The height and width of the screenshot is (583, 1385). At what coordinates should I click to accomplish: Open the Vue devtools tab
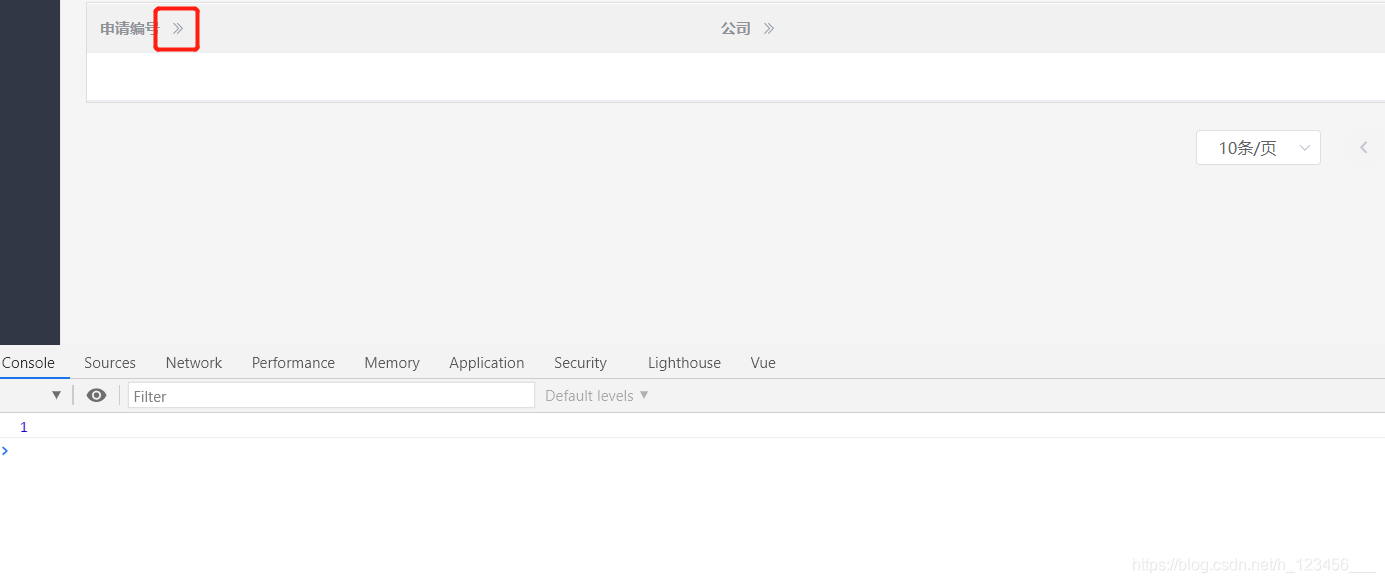[763, 363]
